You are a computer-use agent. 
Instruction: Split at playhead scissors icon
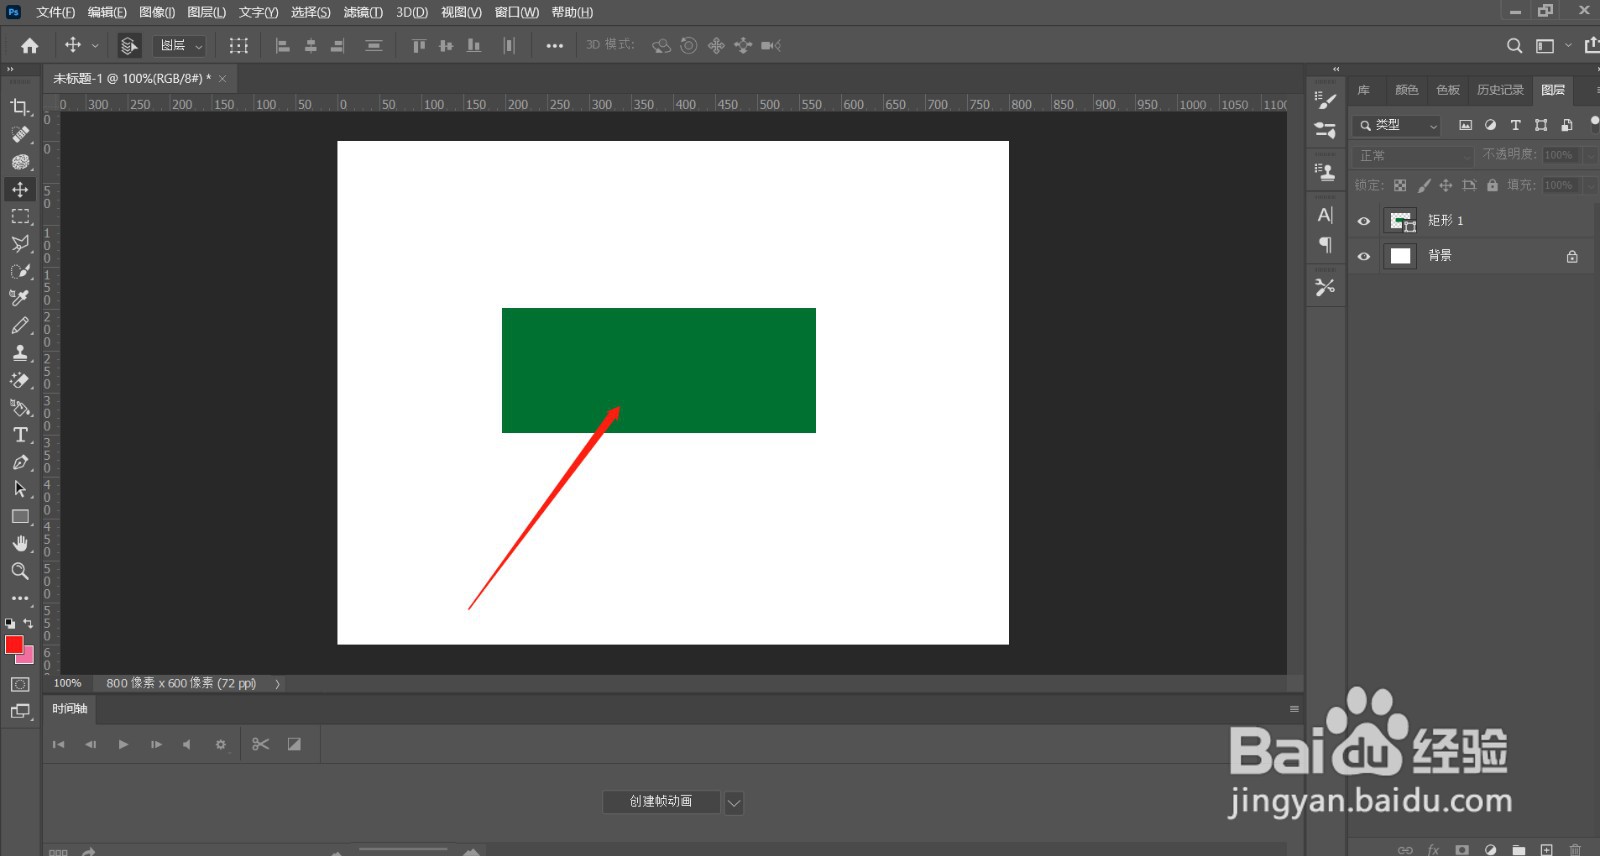click(x=261, y=744)
